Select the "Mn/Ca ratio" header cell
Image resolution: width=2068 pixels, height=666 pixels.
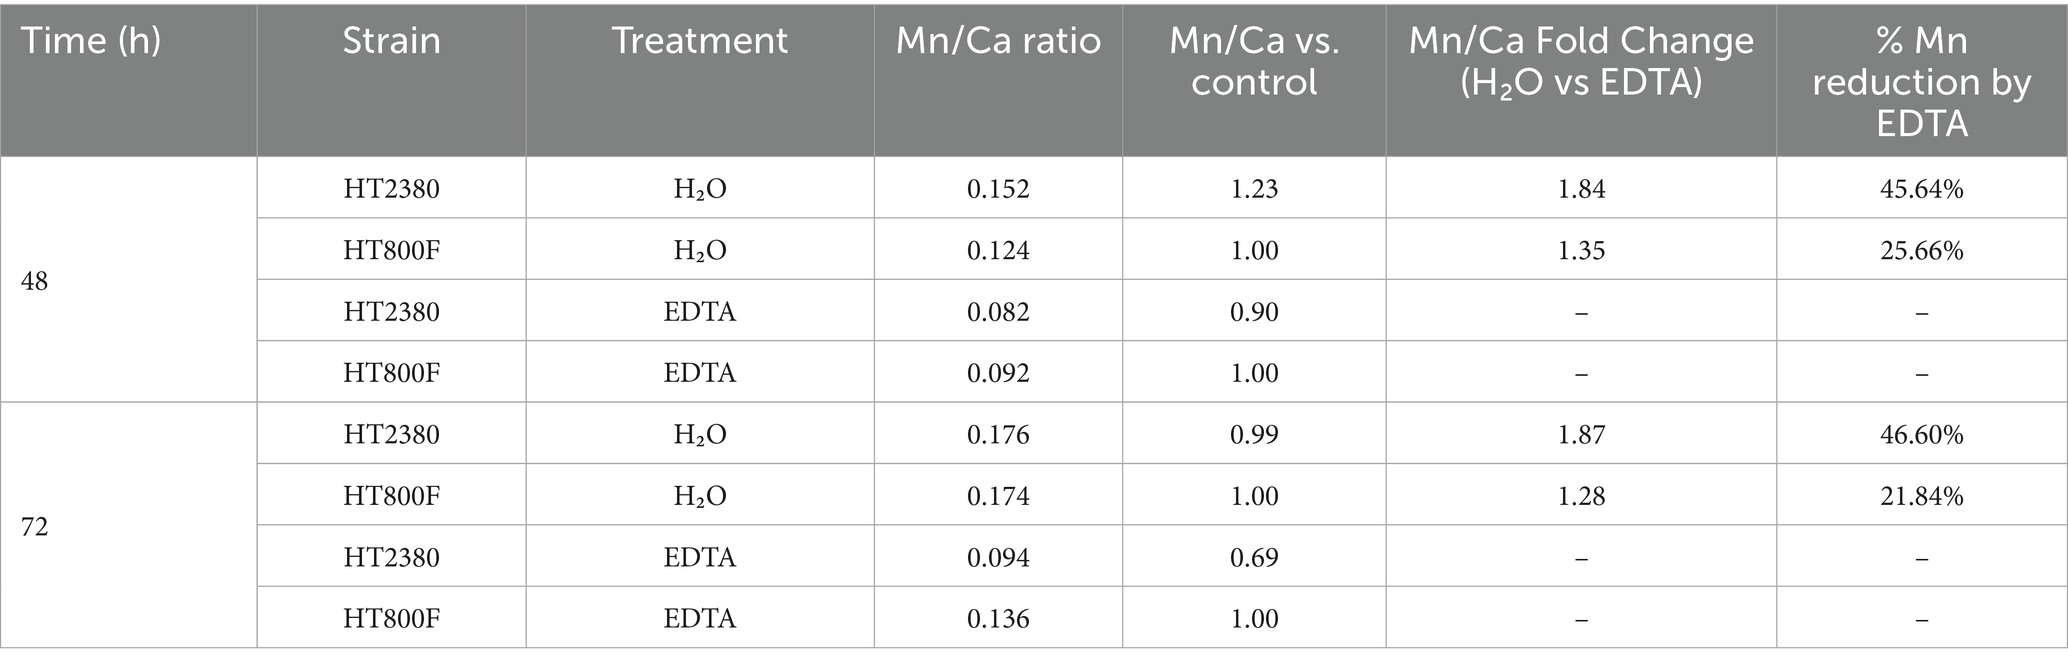coord(998,41)
